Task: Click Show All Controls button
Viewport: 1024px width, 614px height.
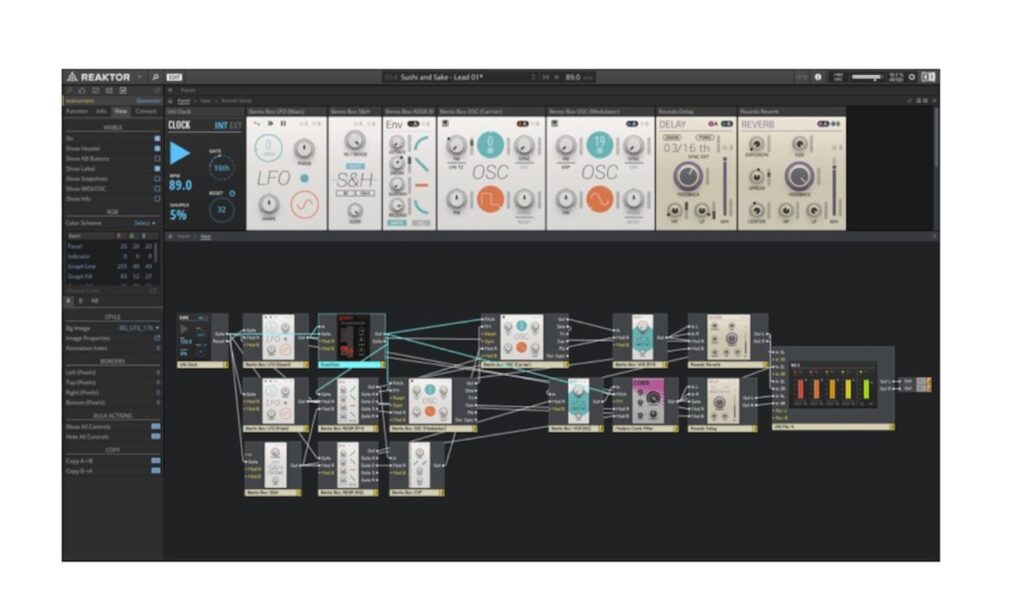Action: point(156,427)
